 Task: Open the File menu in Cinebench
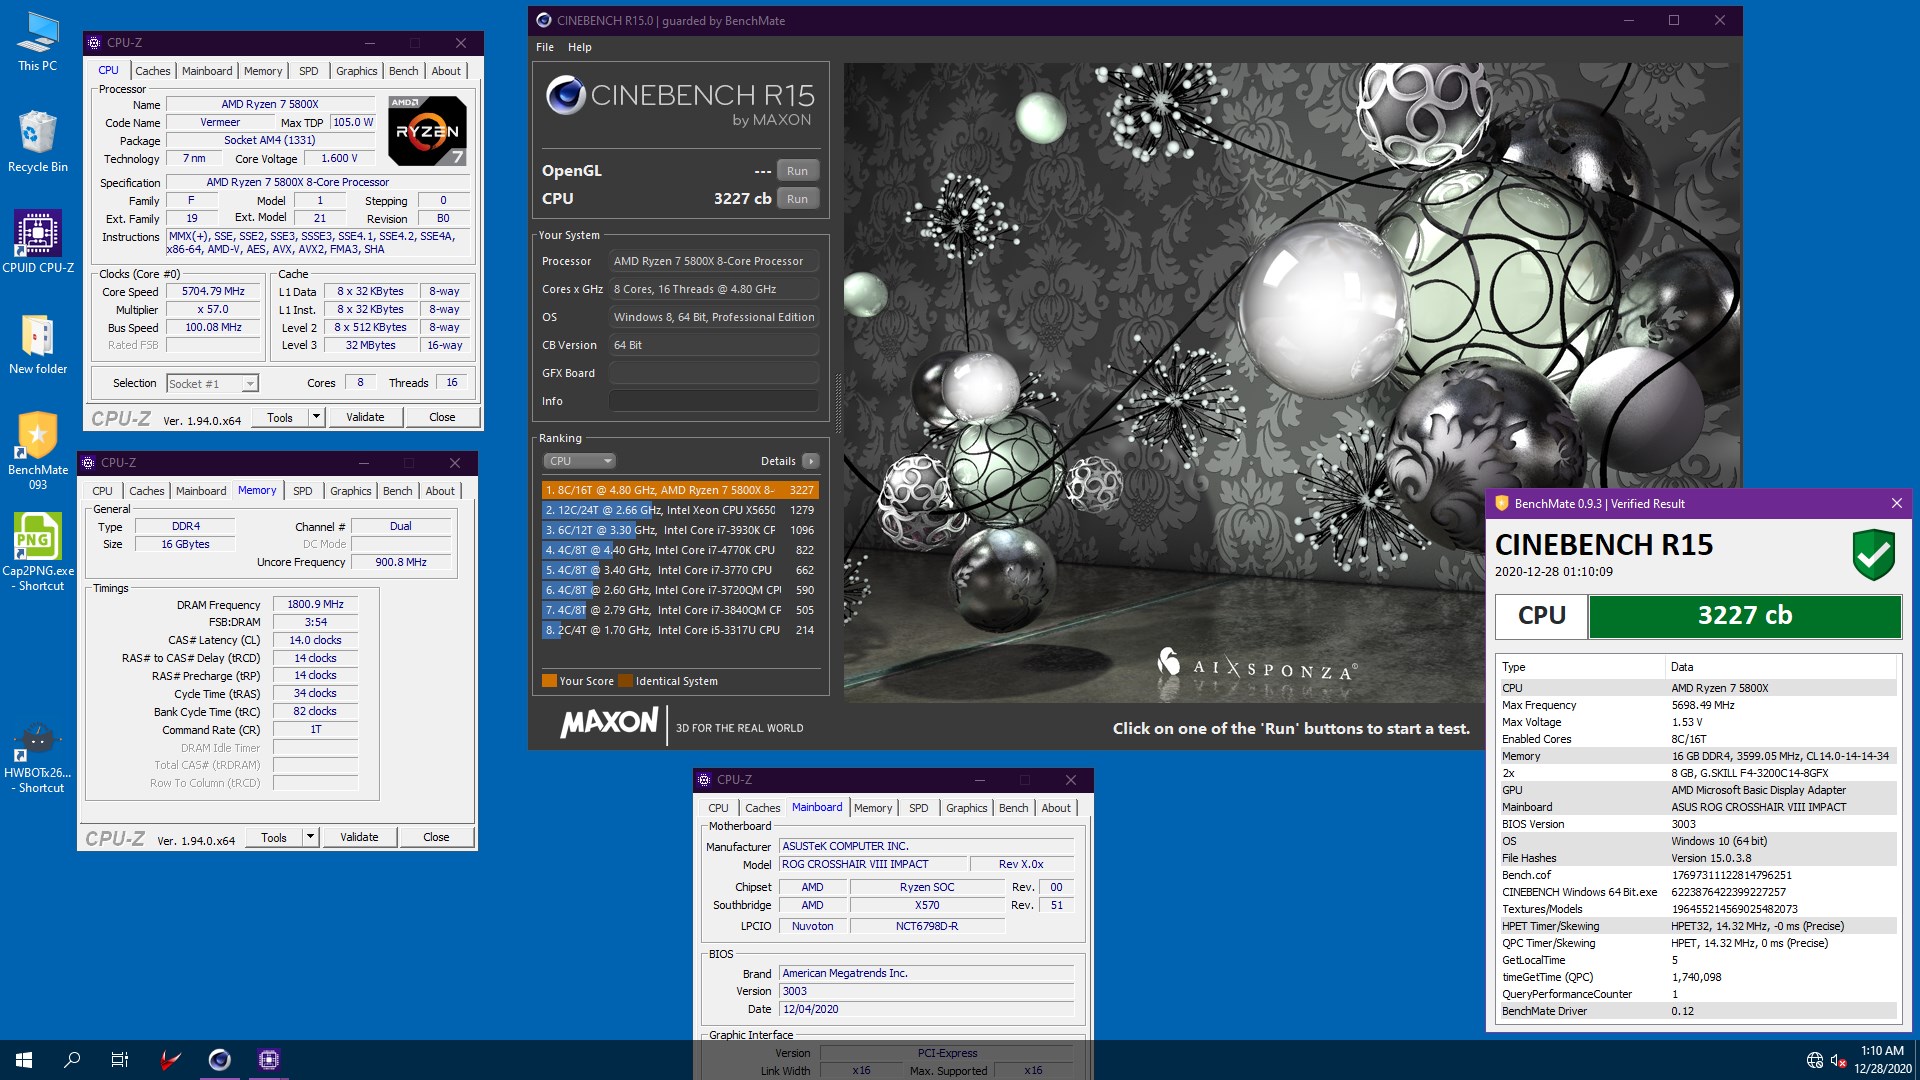[545, 47]
